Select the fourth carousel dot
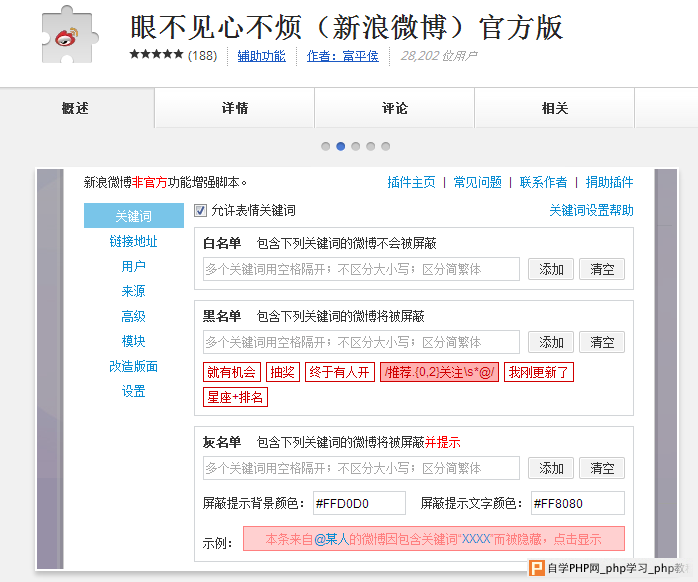Screen dimensions: 698x582 [371, 146]
